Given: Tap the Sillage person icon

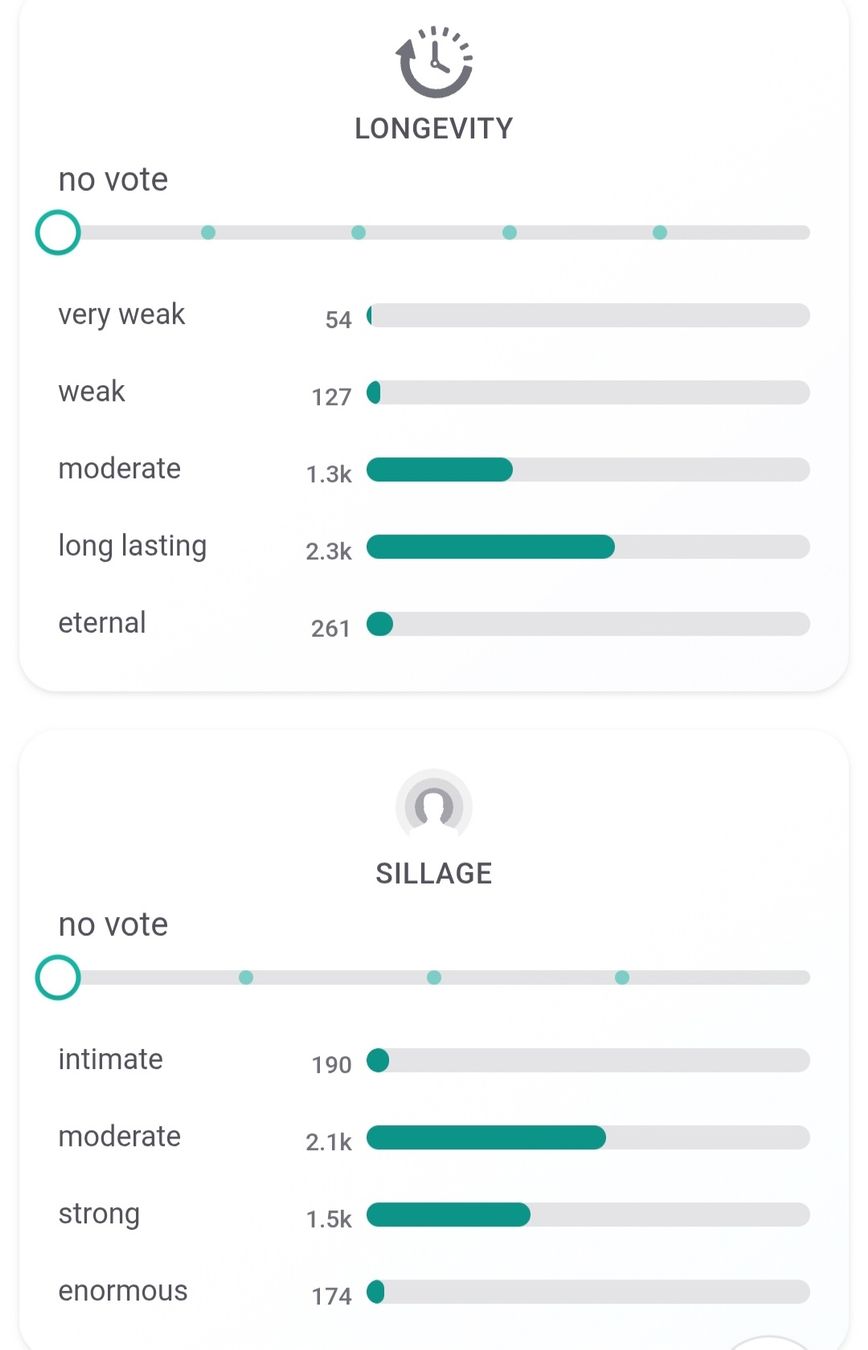Looking at the screenshot, I should (x=434, y=806).
